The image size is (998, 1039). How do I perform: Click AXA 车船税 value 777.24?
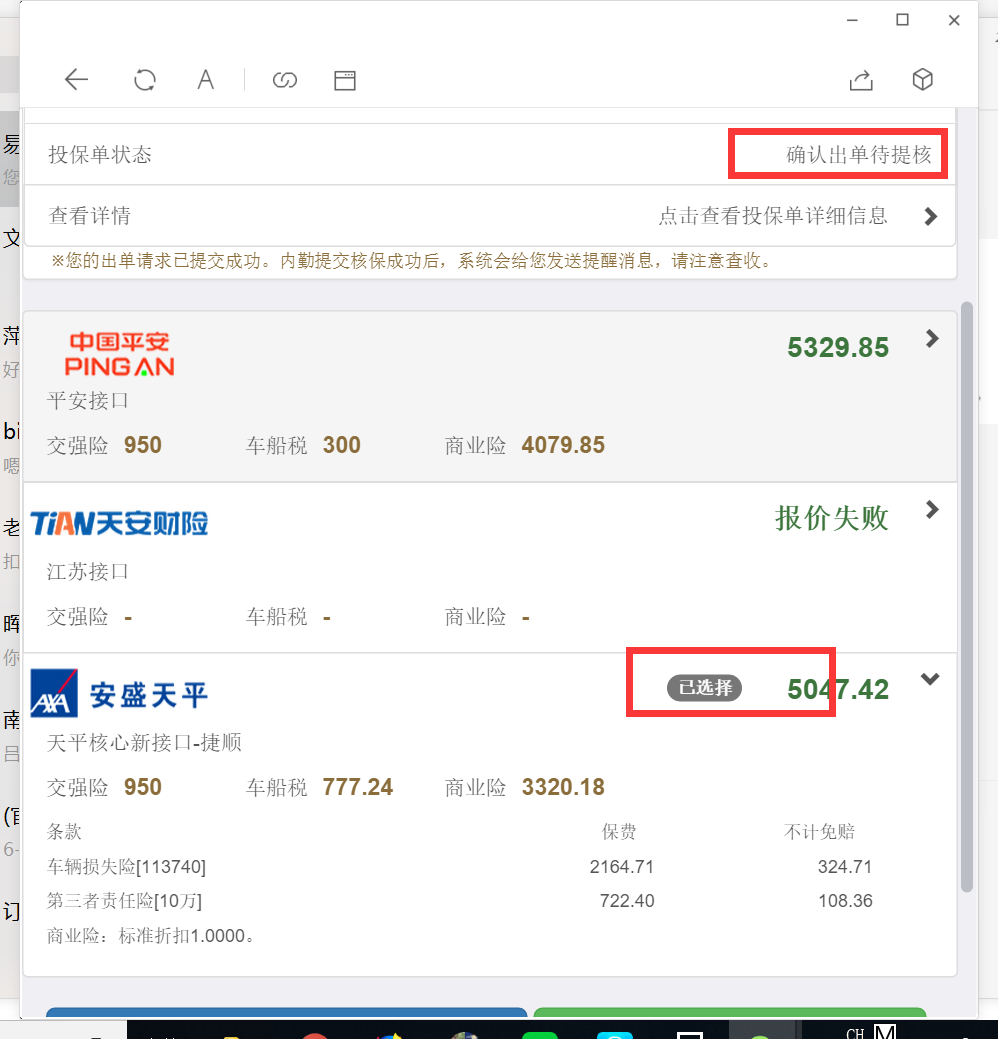click(357, 787)
